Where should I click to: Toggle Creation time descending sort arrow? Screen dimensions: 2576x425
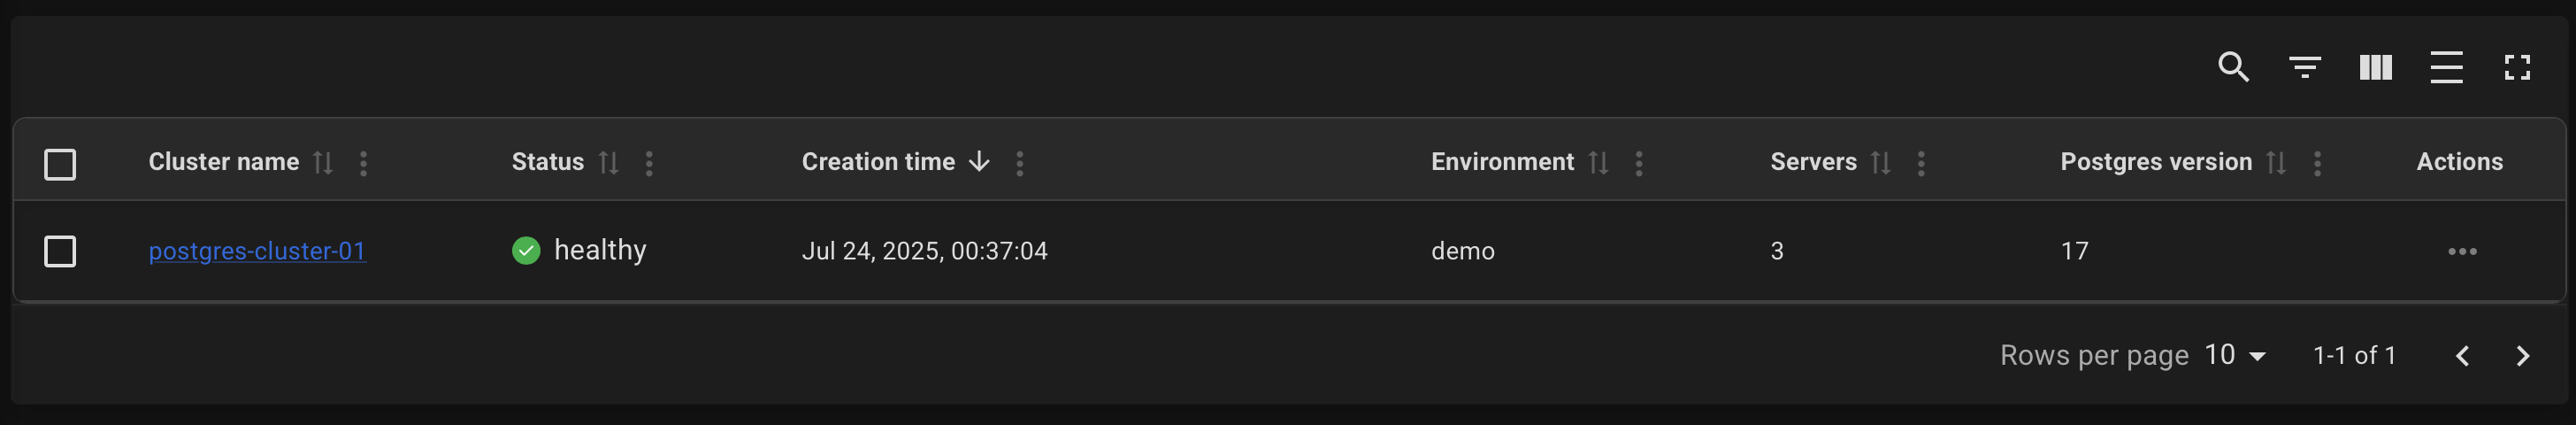[x=979, y=162]
